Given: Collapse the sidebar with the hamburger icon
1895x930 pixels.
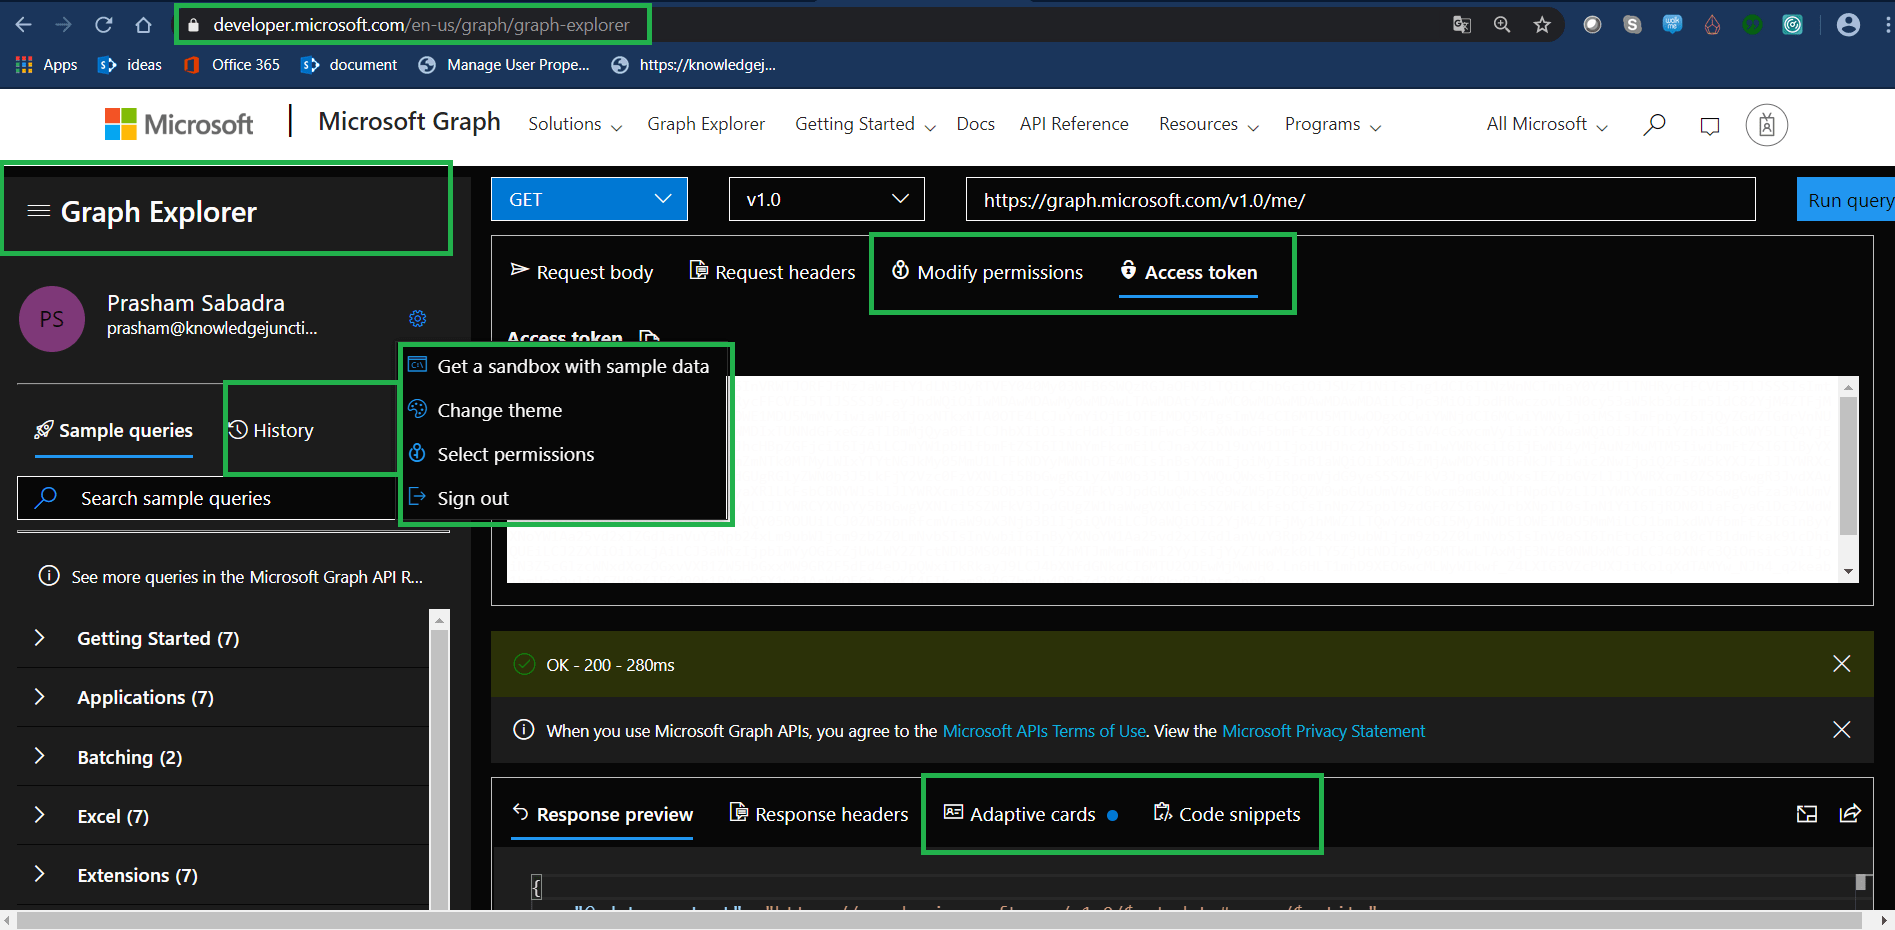Looking at the screenshot, I should [x=38, y=211].
